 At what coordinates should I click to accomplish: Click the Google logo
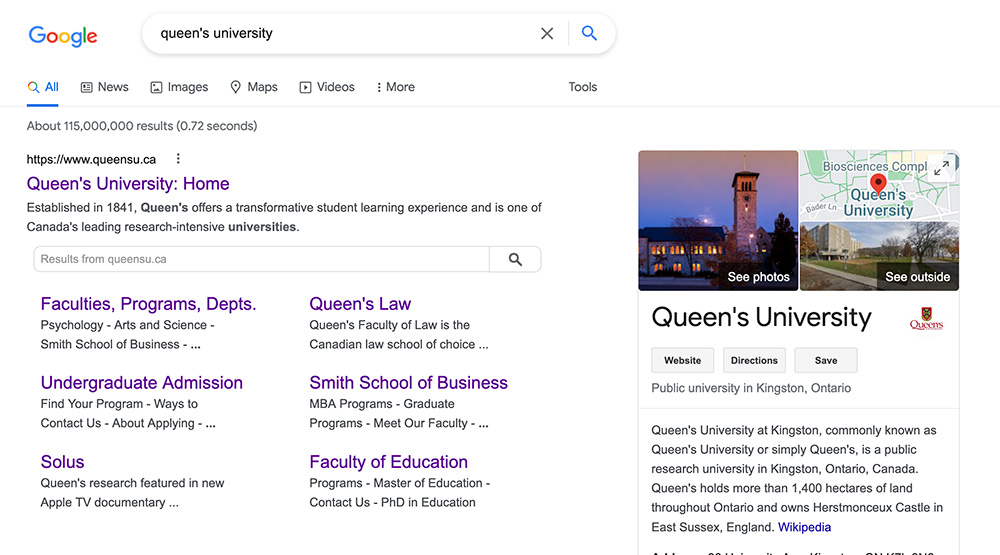pos(62,35)
